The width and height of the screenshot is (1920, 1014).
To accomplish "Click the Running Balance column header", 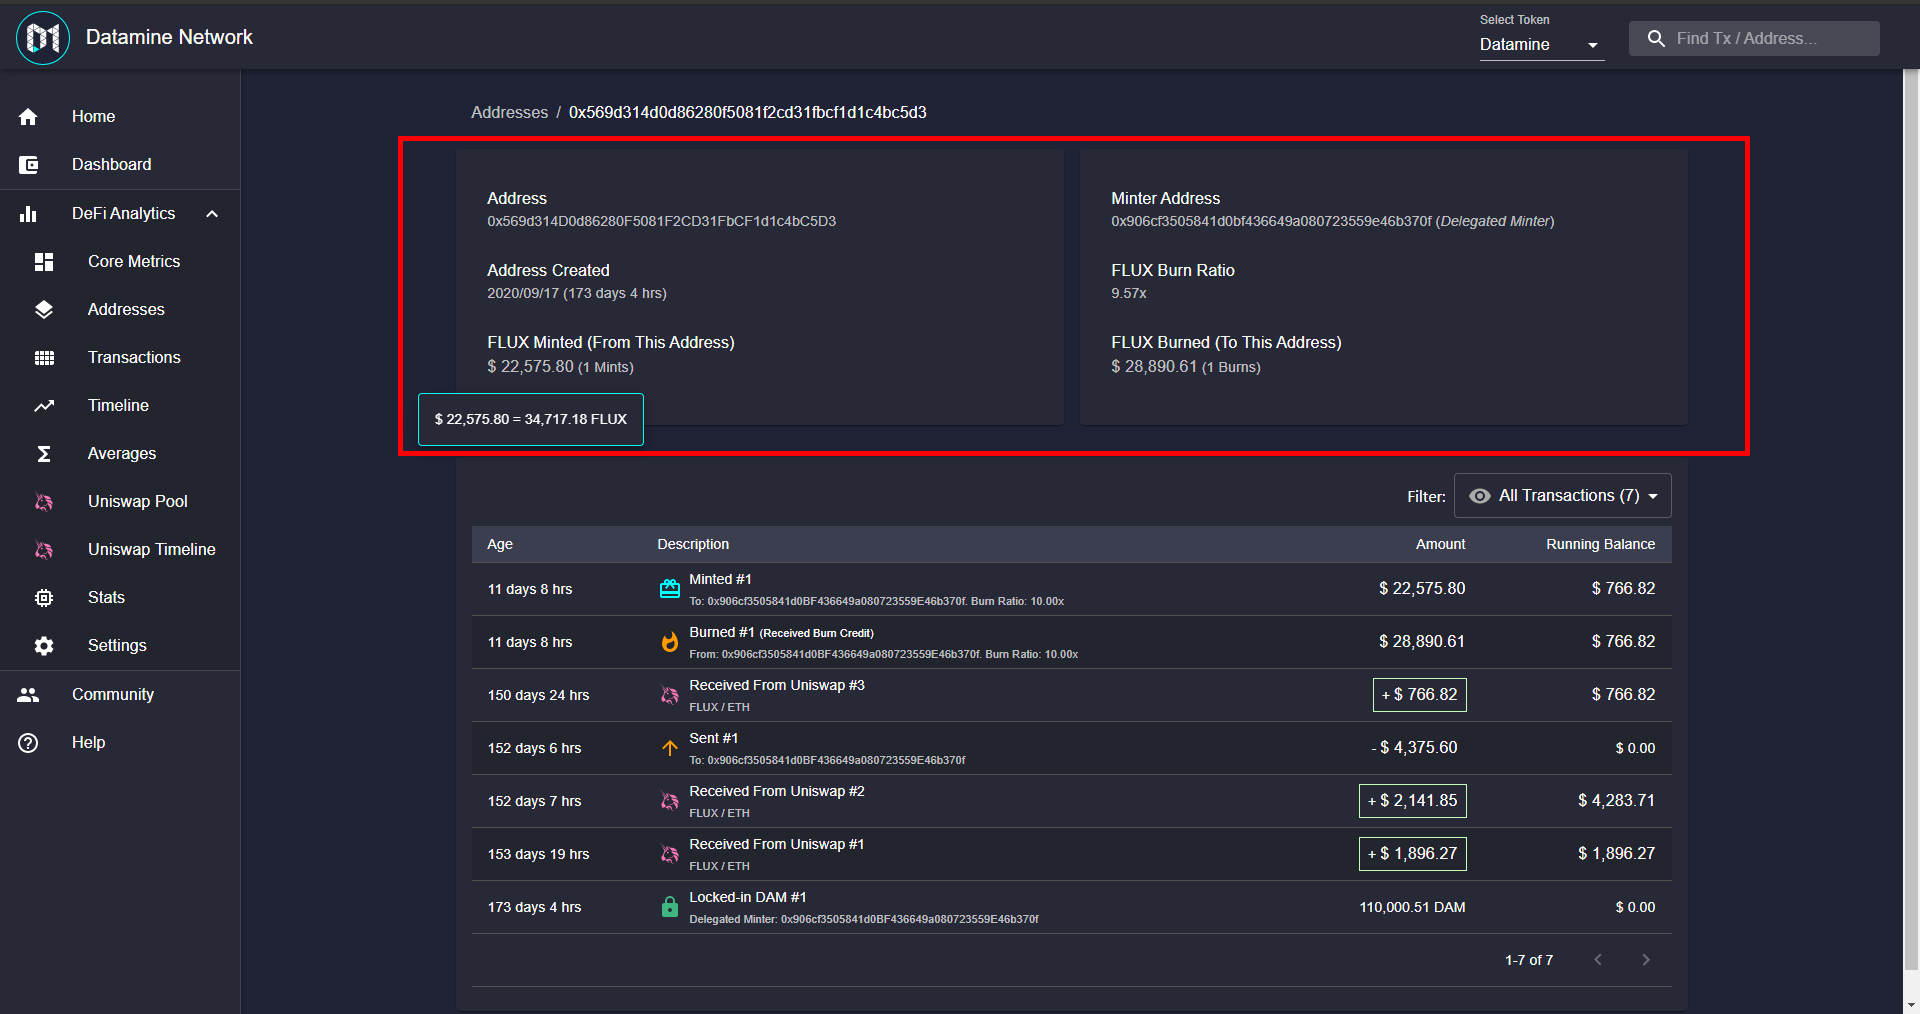I will (x=1600, y=545).
